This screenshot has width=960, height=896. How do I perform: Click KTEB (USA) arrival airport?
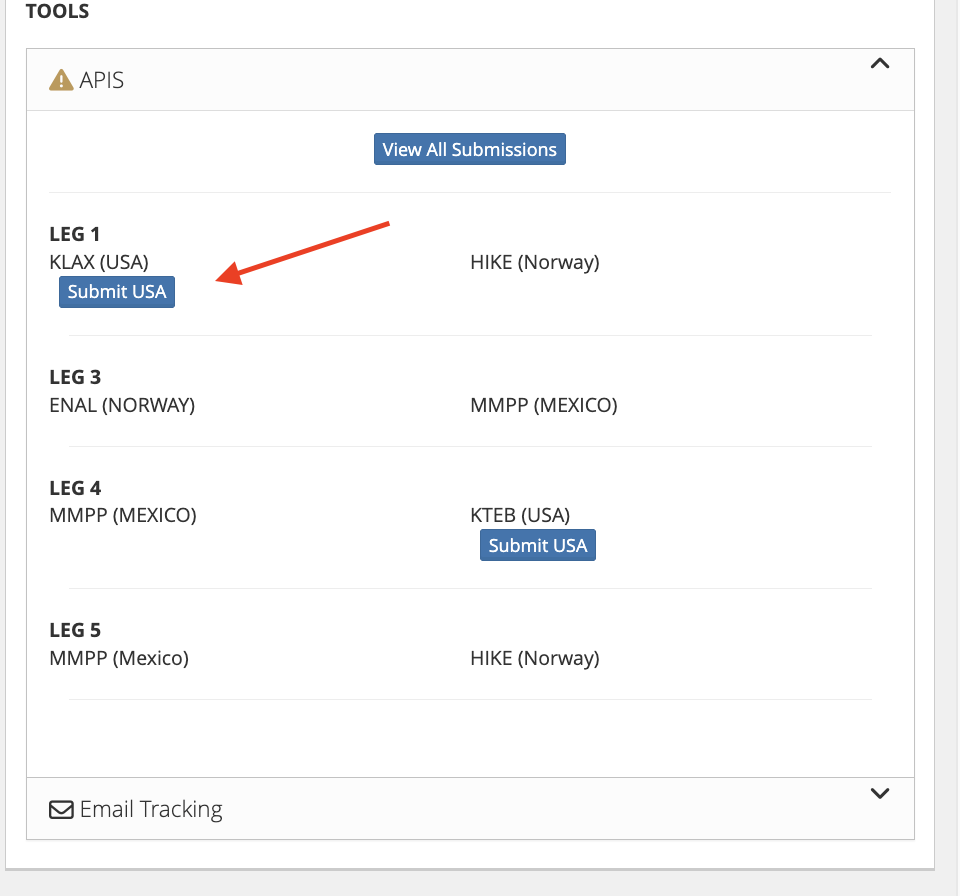(520, 515)
